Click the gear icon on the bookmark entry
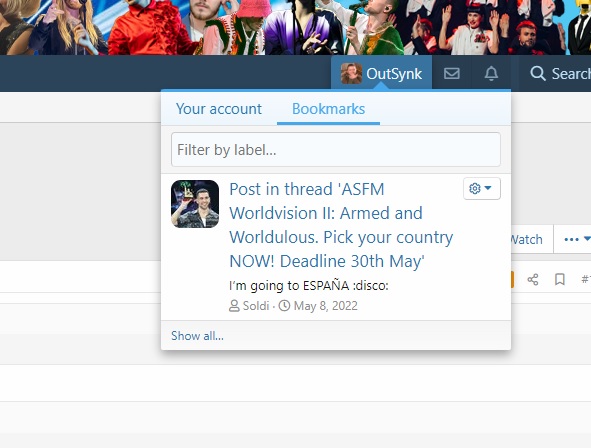591x448 pixels. (475, 188)
